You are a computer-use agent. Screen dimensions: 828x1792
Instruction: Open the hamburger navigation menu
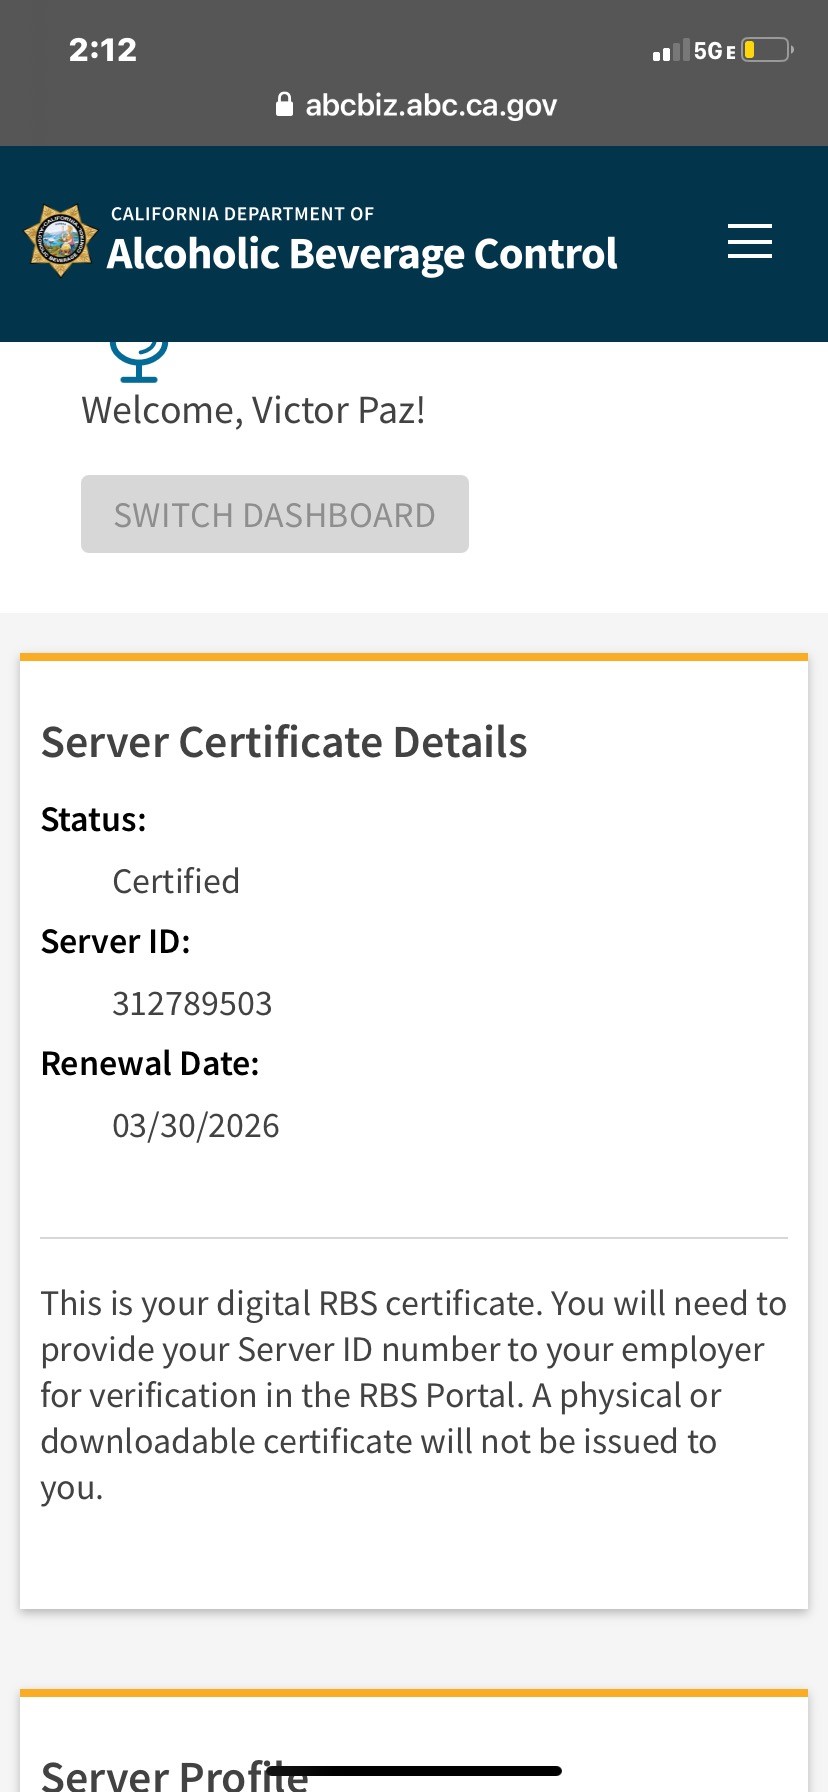click(749, 242)
